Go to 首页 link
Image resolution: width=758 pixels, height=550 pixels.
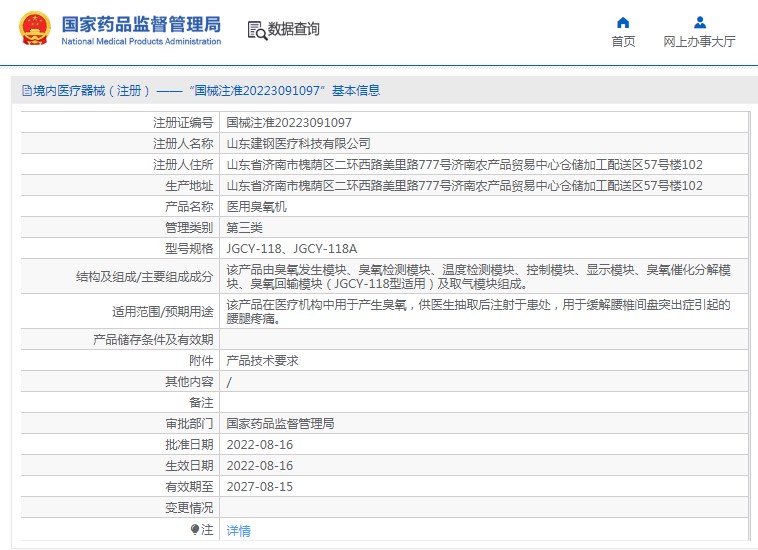tap(623, 42)
